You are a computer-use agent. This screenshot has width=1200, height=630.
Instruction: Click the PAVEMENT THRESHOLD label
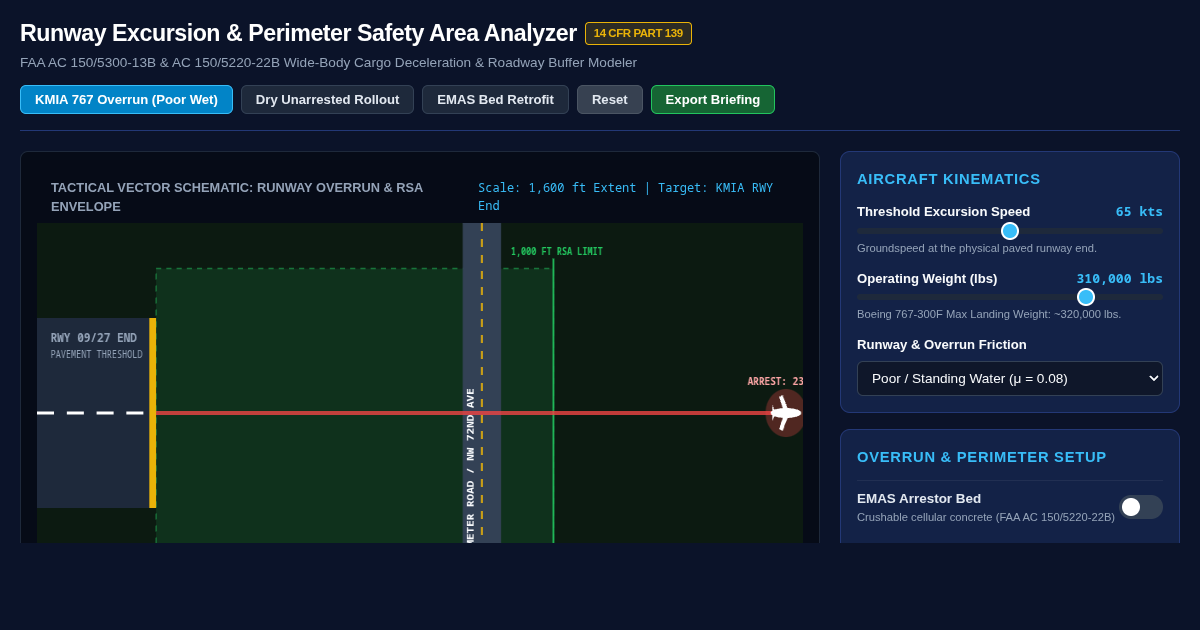[97, 355]
